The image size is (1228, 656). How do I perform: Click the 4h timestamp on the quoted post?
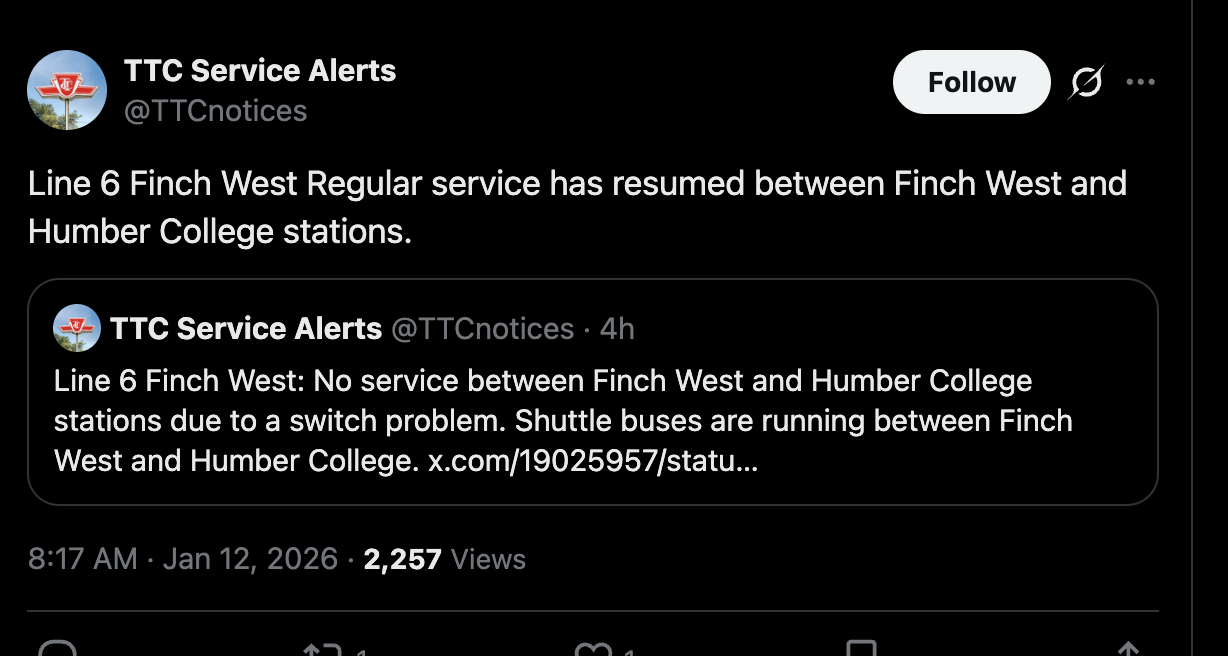[x=617, y=328]
